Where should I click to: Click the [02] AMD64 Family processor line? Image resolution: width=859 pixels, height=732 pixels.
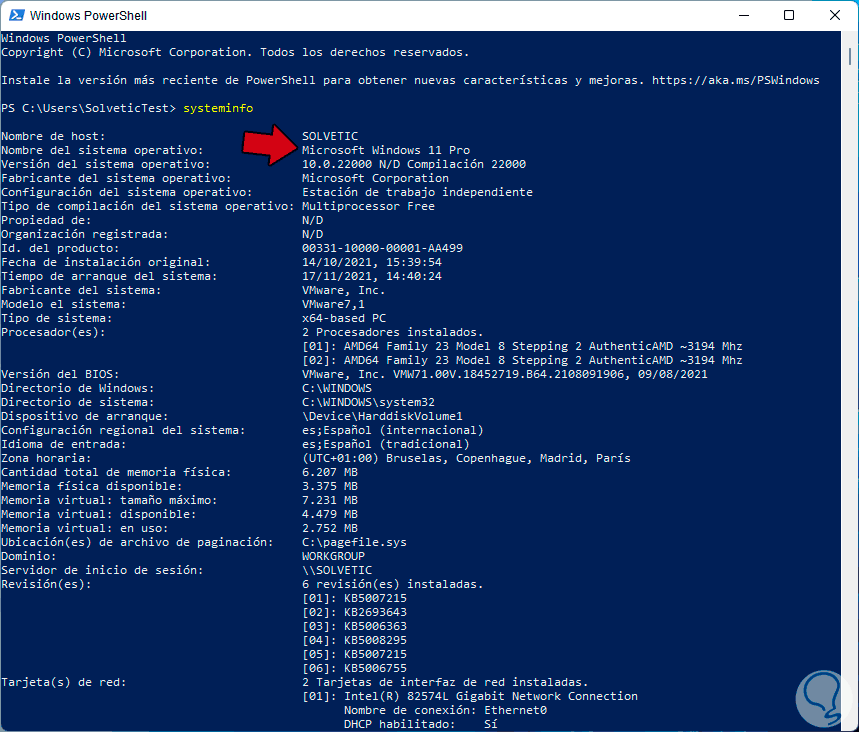tap(522, 361)
